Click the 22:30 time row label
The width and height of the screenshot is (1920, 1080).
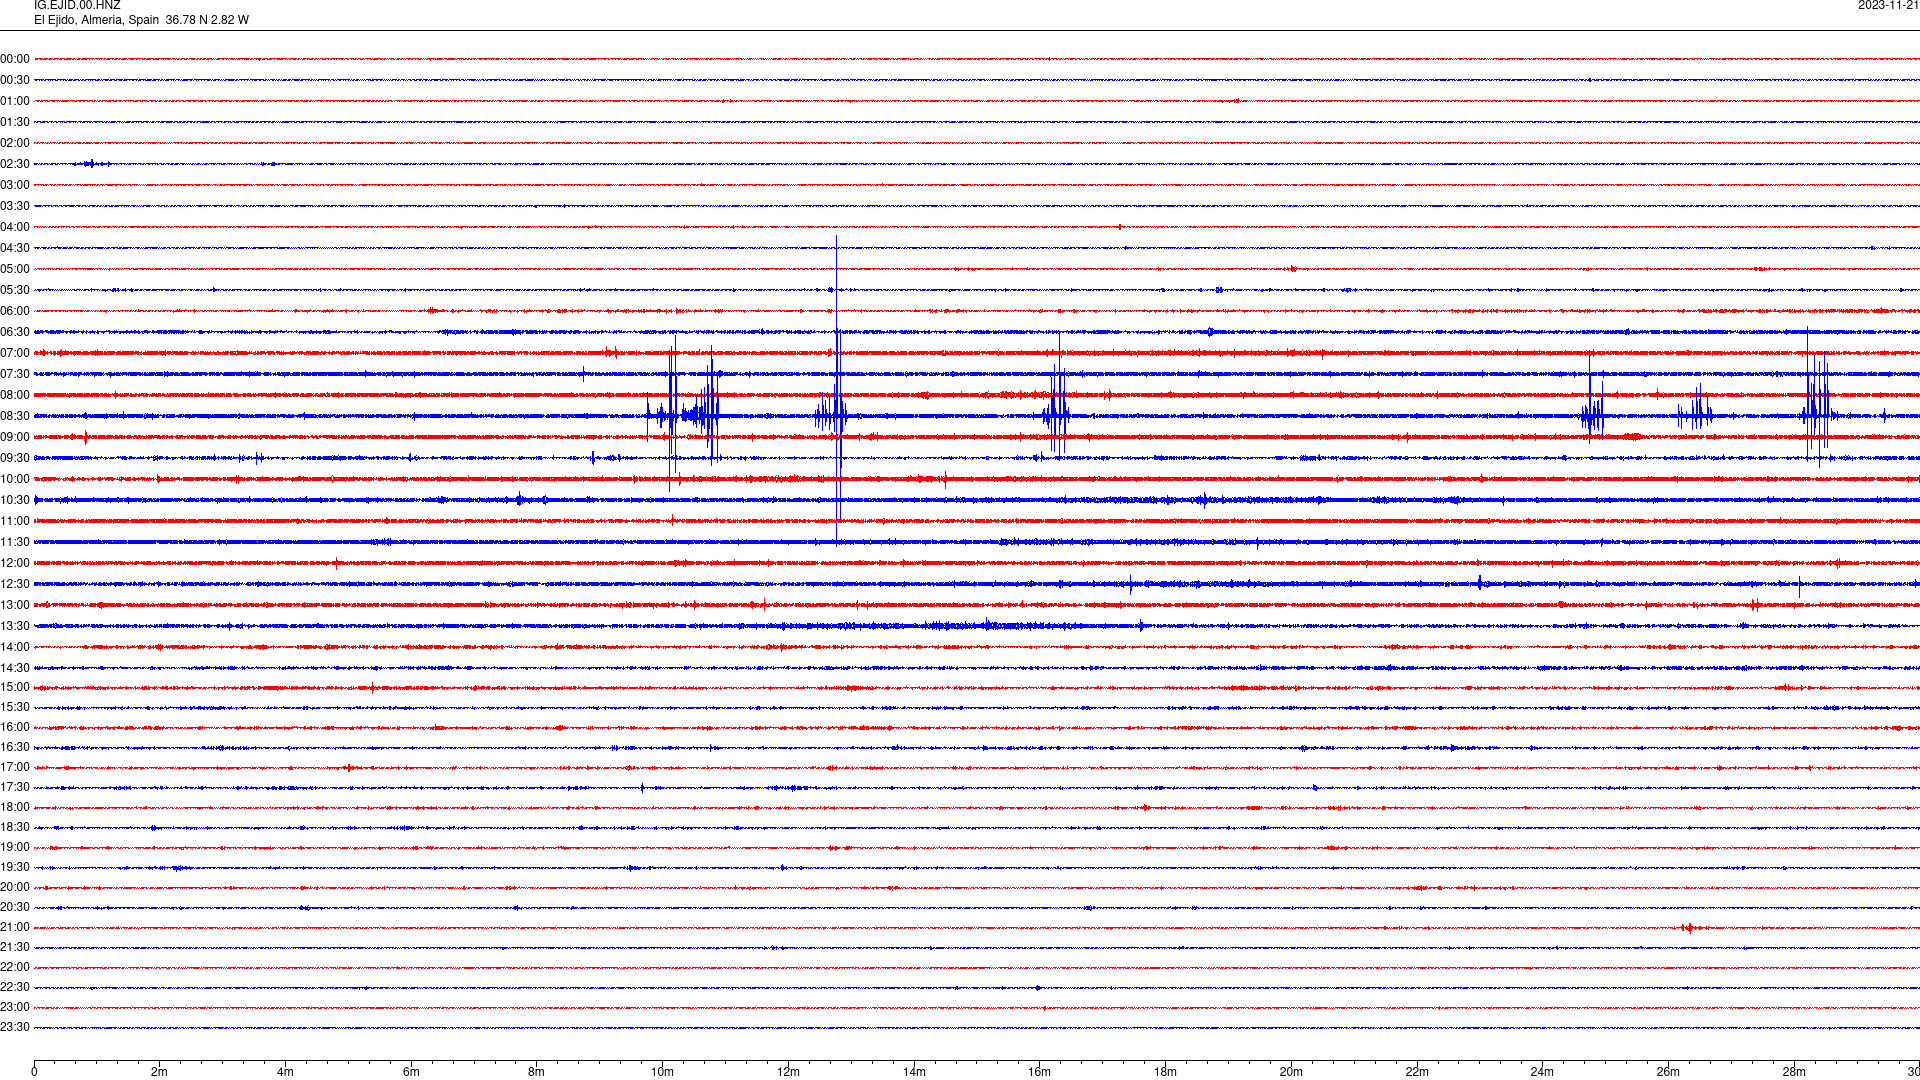(x=15, y=987)
